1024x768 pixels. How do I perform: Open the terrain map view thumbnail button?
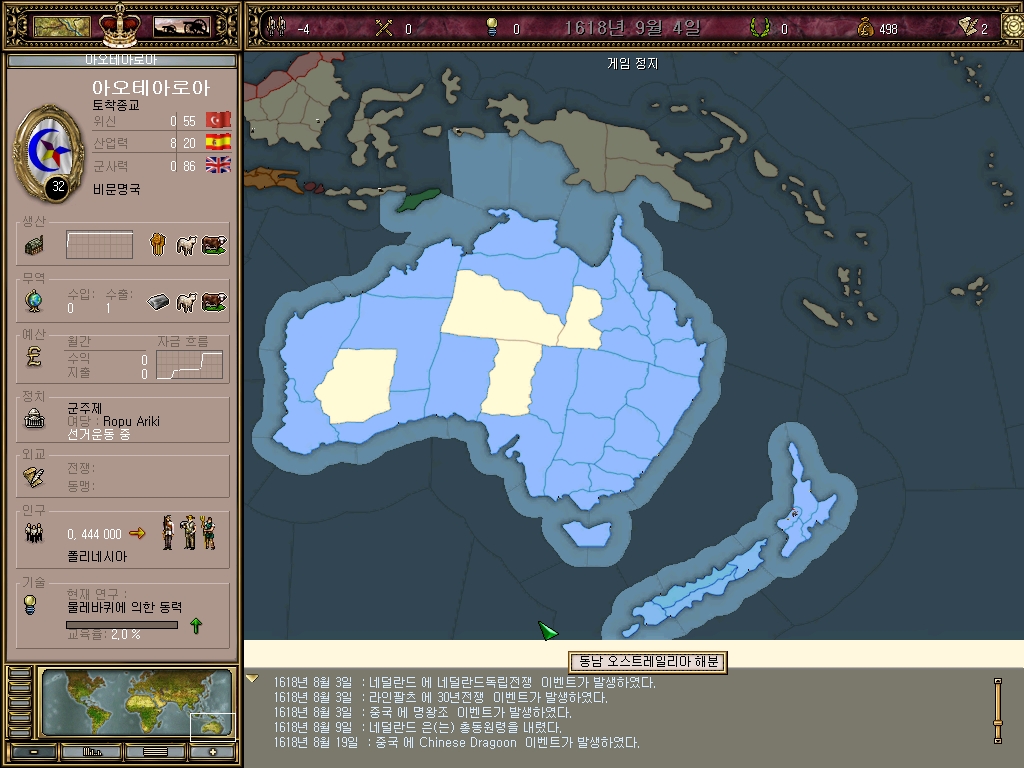tap(62, 27)
